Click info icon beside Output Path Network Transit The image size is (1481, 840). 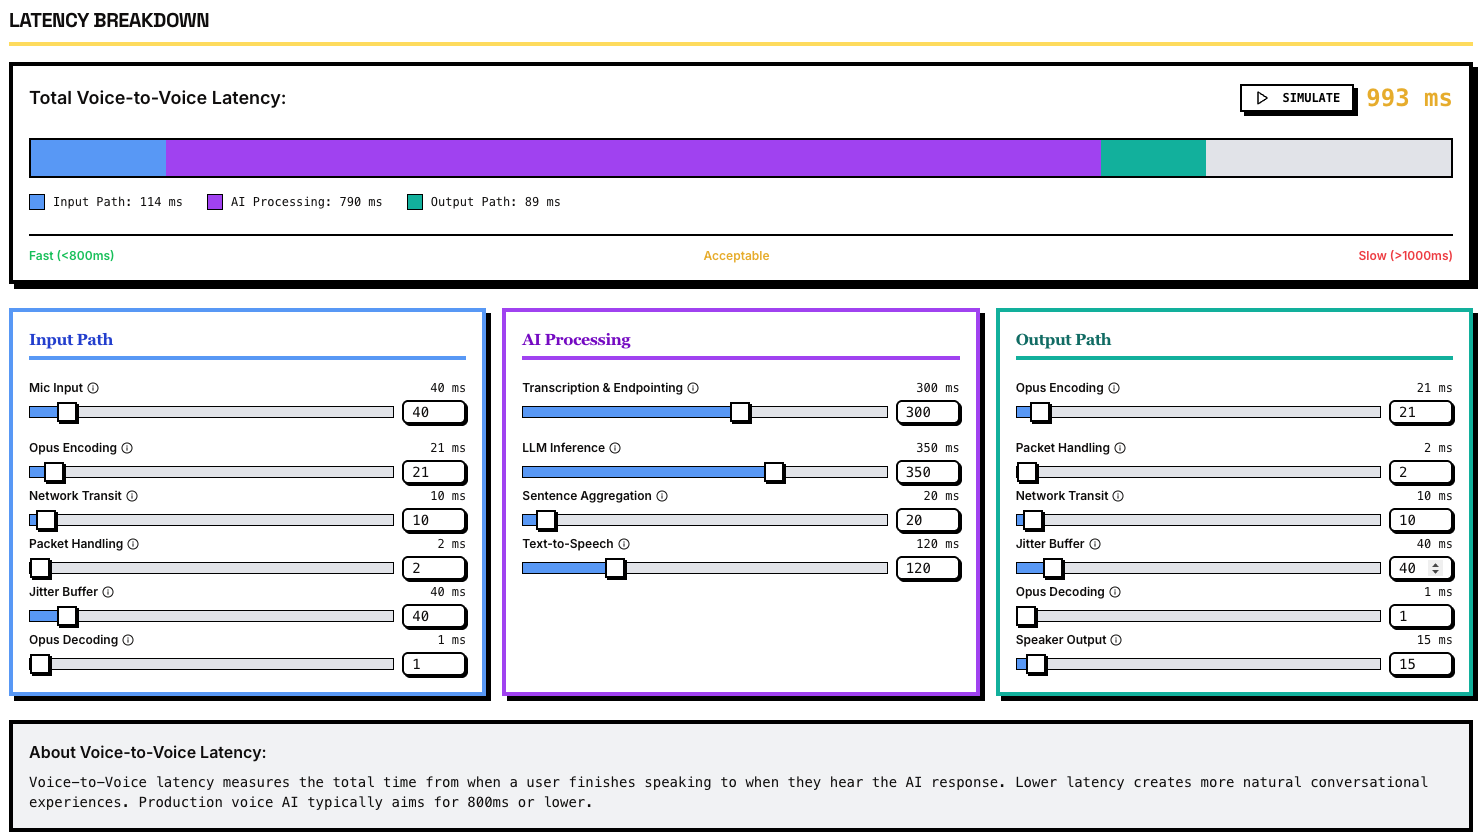pyautogui.click(x=1118, y=496)
